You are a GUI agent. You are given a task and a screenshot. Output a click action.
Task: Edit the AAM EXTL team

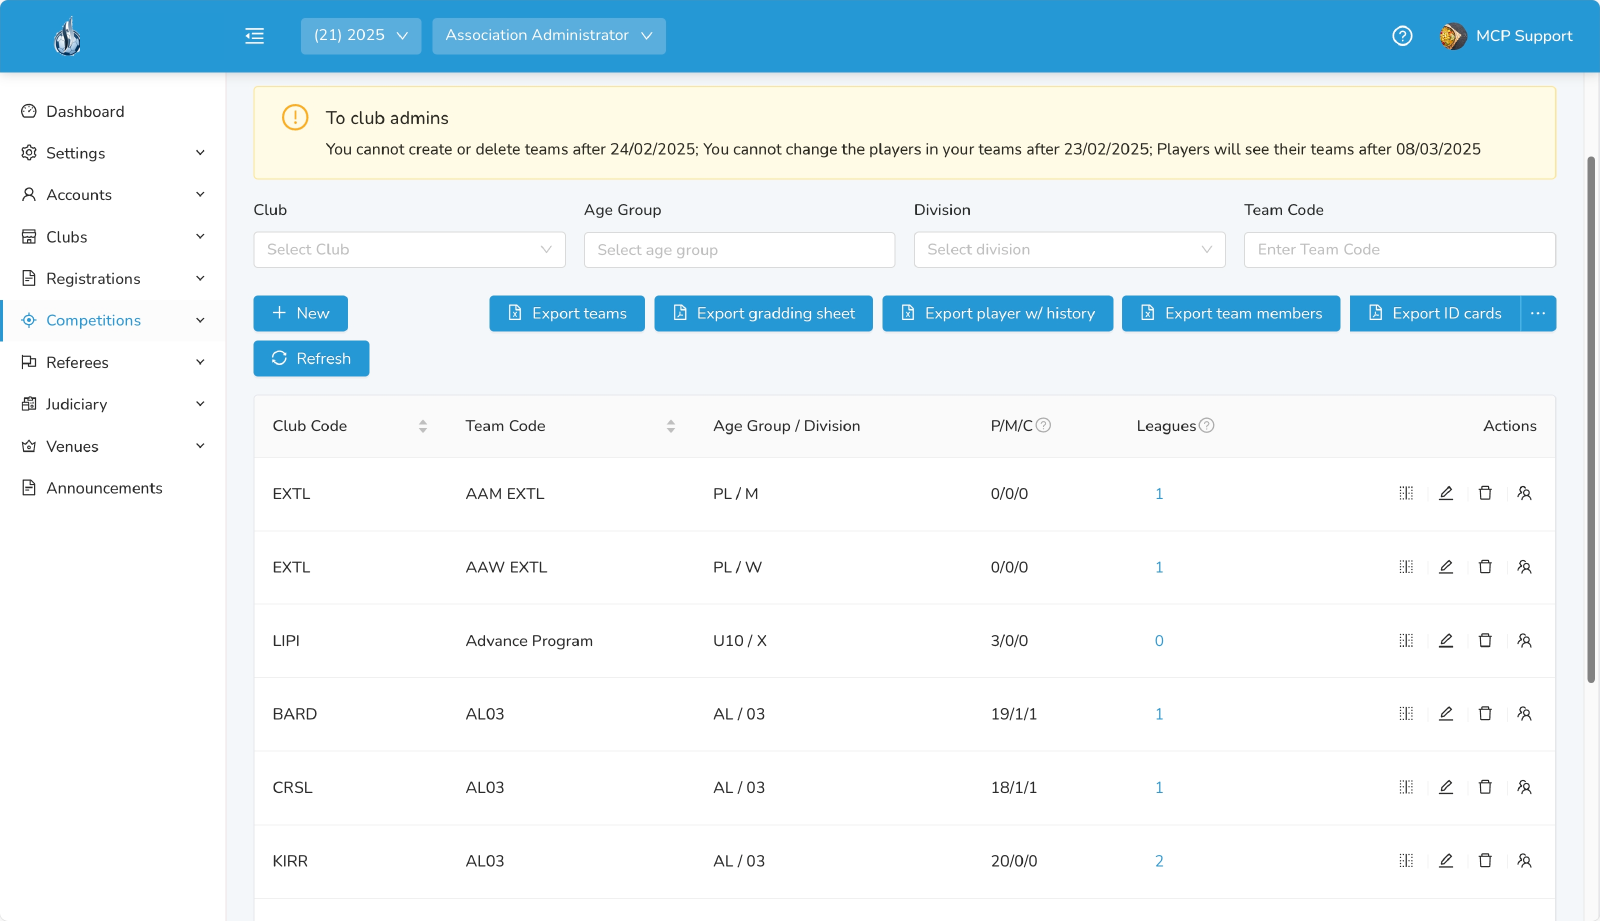[x=1446, y=493]
